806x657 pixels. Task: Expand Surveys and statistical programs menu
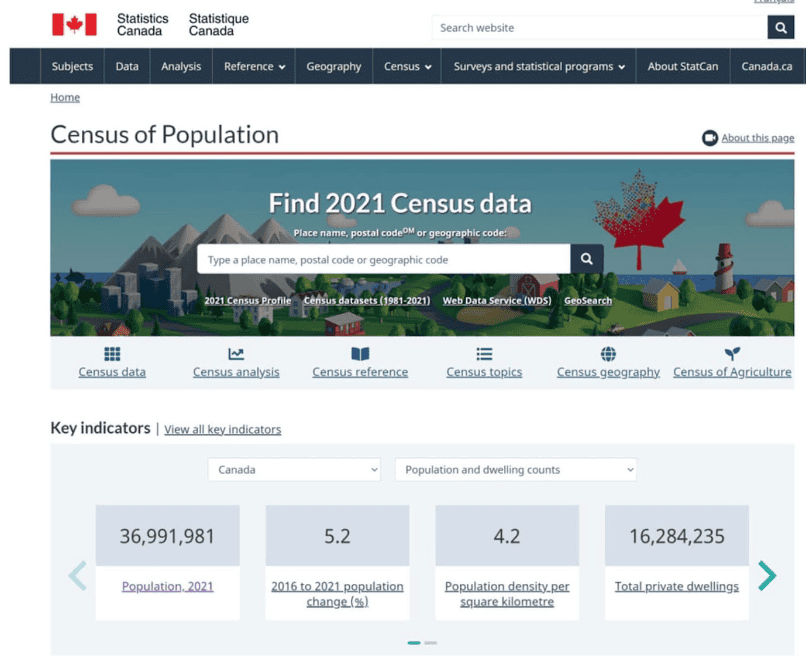click(x=539, y=66)
